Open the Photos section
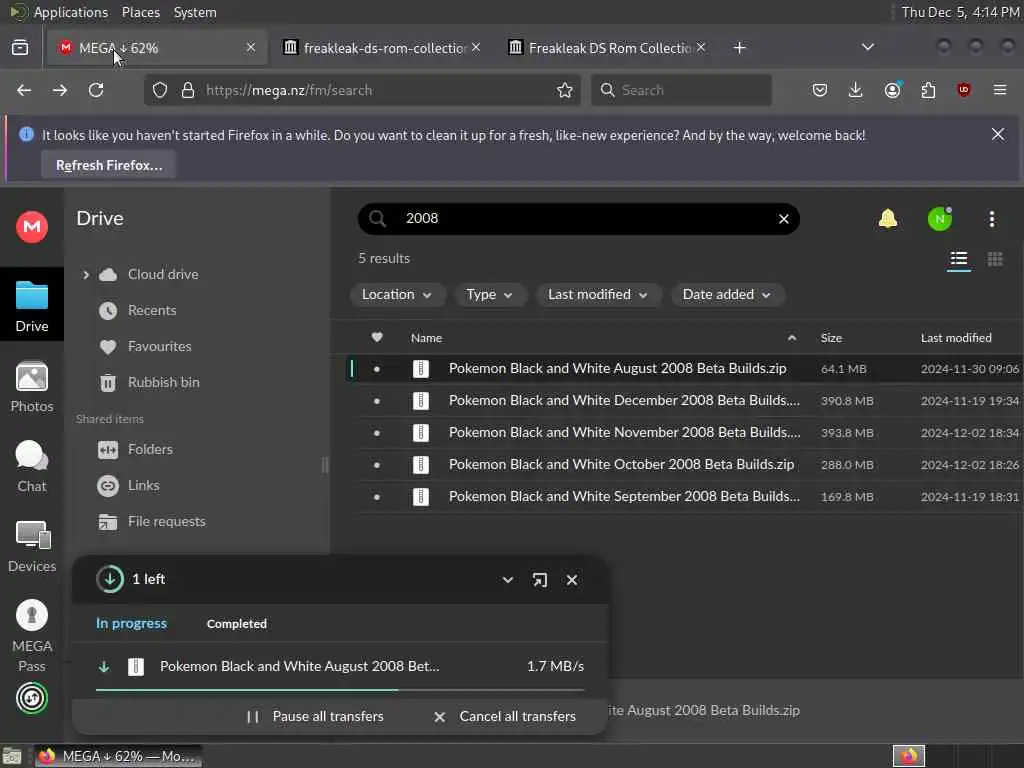Screen dimensions: 1024x768 [31, 387]
